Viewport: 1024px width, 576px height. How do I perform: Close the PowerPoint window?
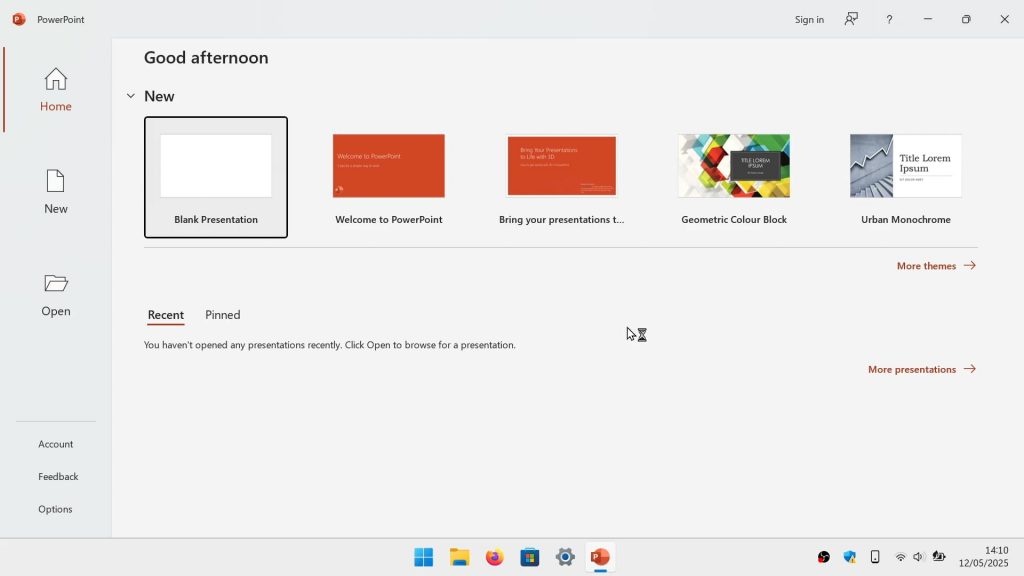coord(1004,20)
